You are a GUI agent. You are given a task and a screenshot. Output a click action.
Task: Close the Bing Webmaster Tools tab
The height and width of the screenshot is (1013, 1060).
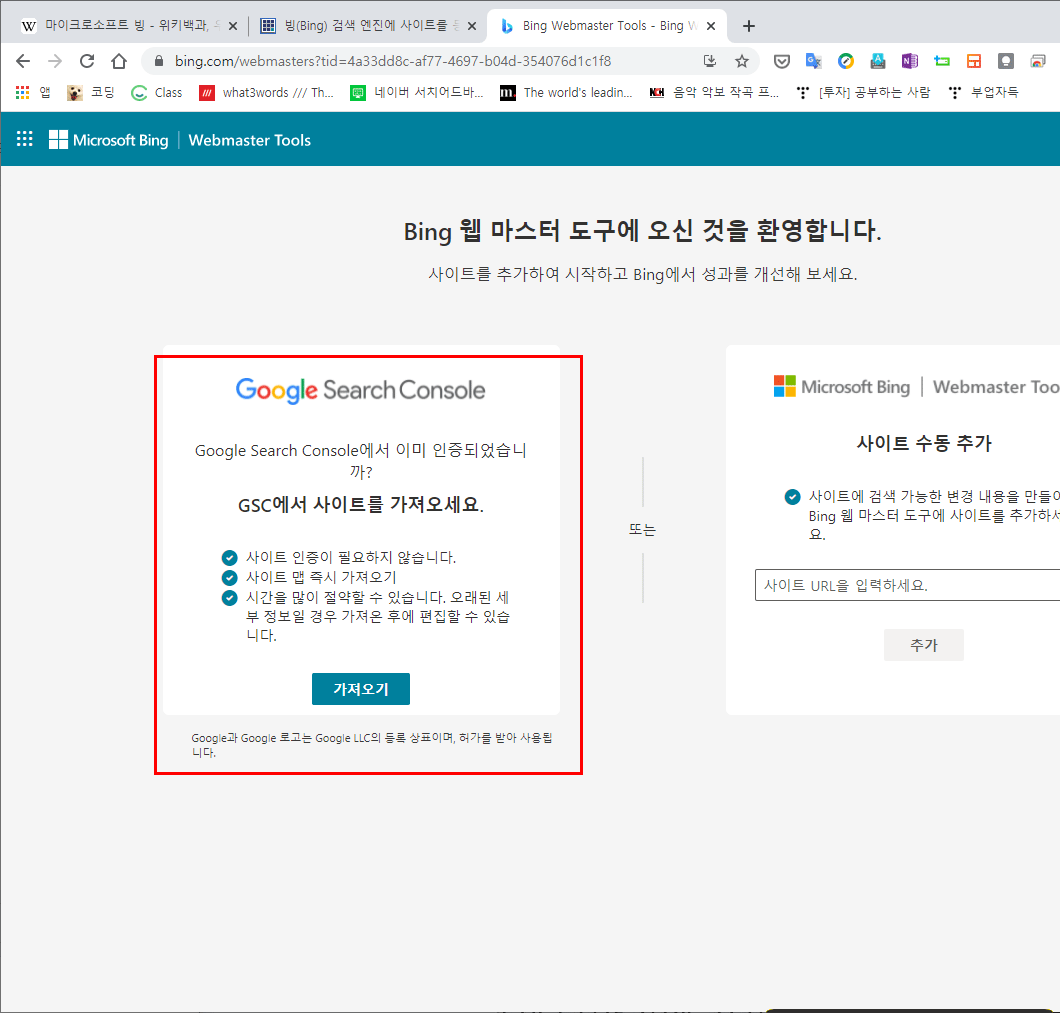click(x=710, y=26)
